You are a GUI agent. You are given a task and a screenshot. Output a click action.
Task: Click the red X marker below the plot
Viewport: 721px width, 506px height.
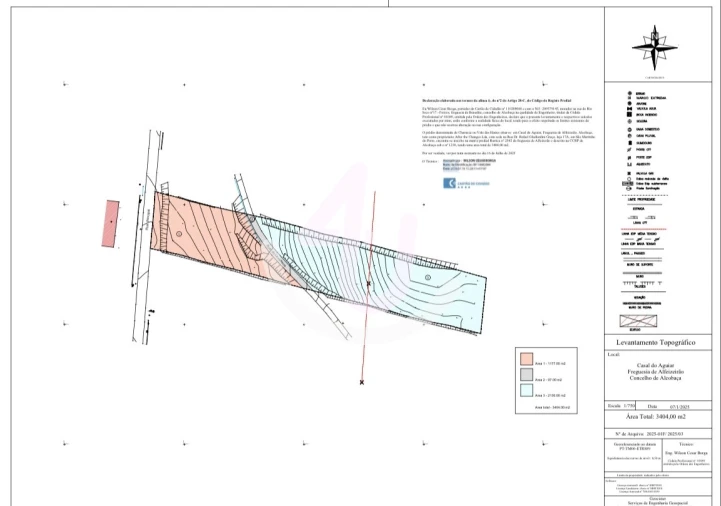pos(362,382)
